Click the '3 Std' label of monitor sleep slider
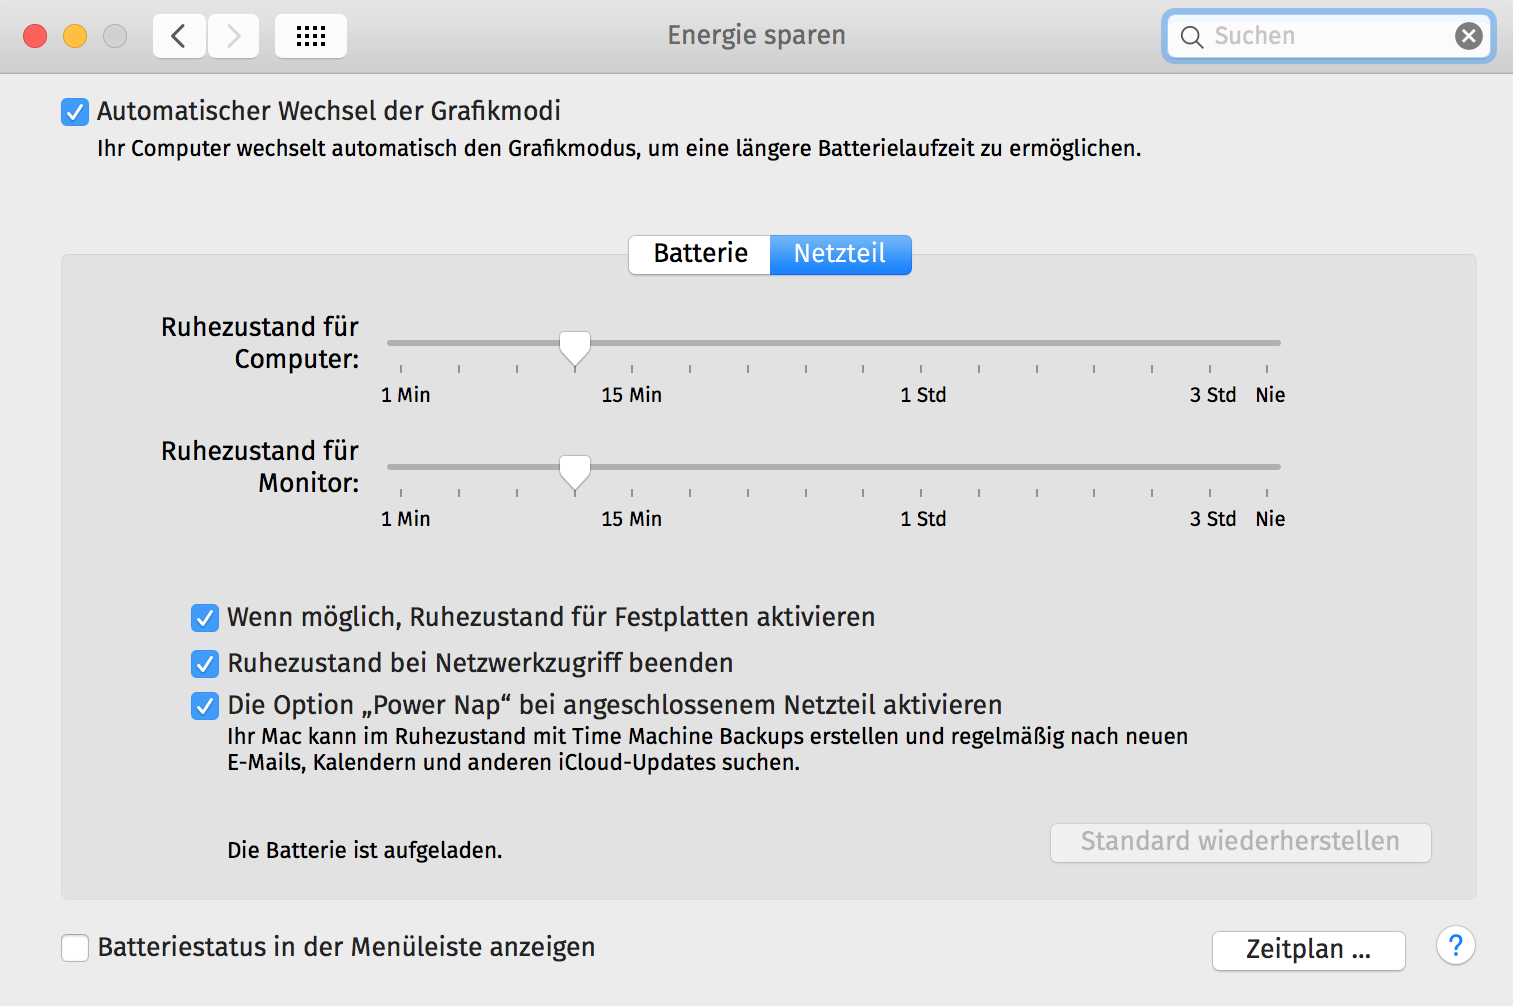Screen dimensions: 1513x1006 [x=1213, y=519]
